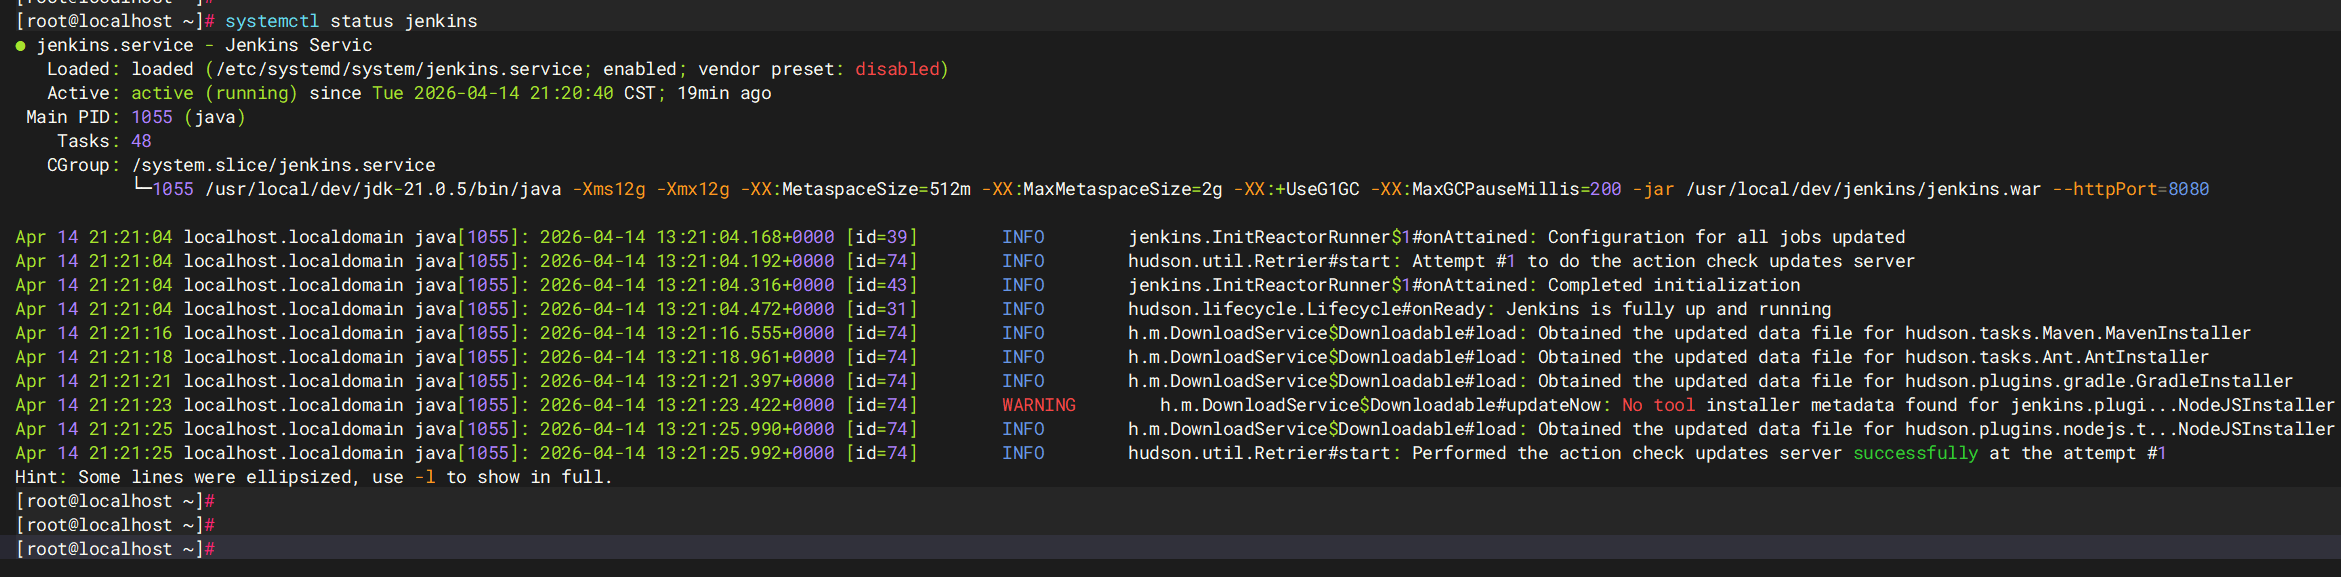The width and height of the screenshot is (2341, 577).
Task: Click 'jenkins.plugi...NodeJSInstaller' in the warning line
Action: click(x=2172, y=405)
